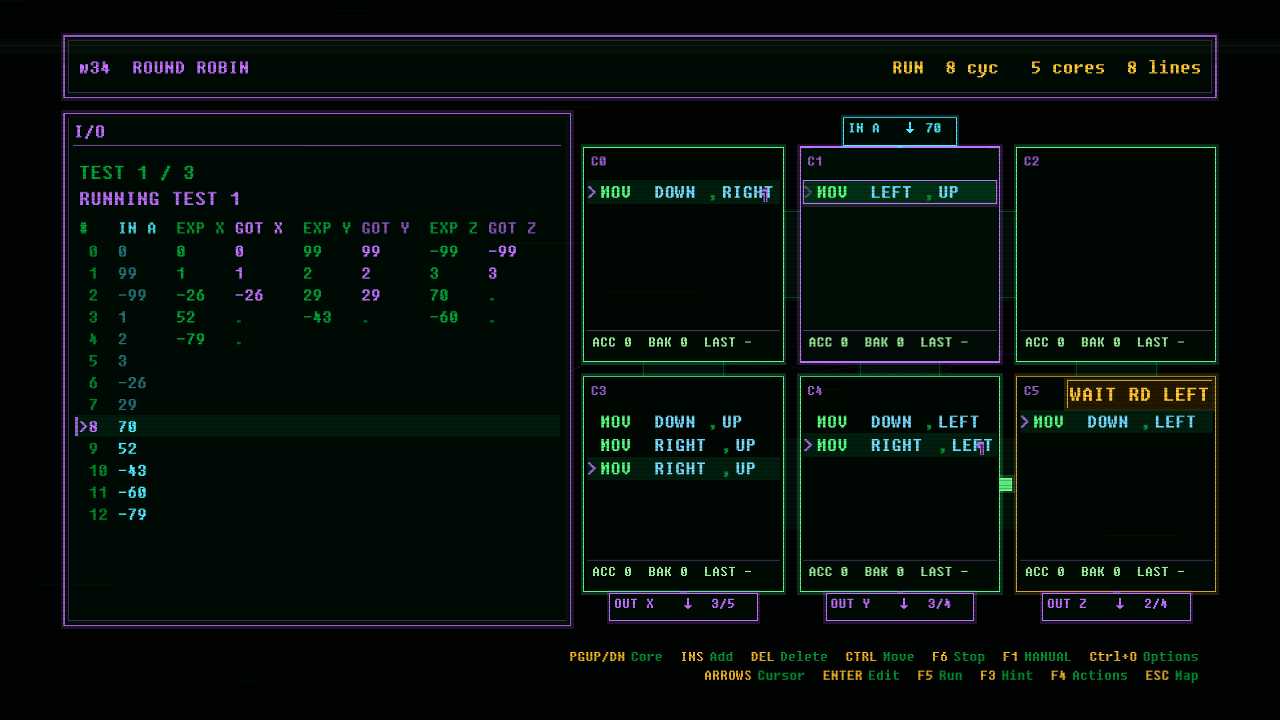This screenshot has height=720, width=1280.
Task: Click the OUT Z output port arrow
Action: (1120, 604)
